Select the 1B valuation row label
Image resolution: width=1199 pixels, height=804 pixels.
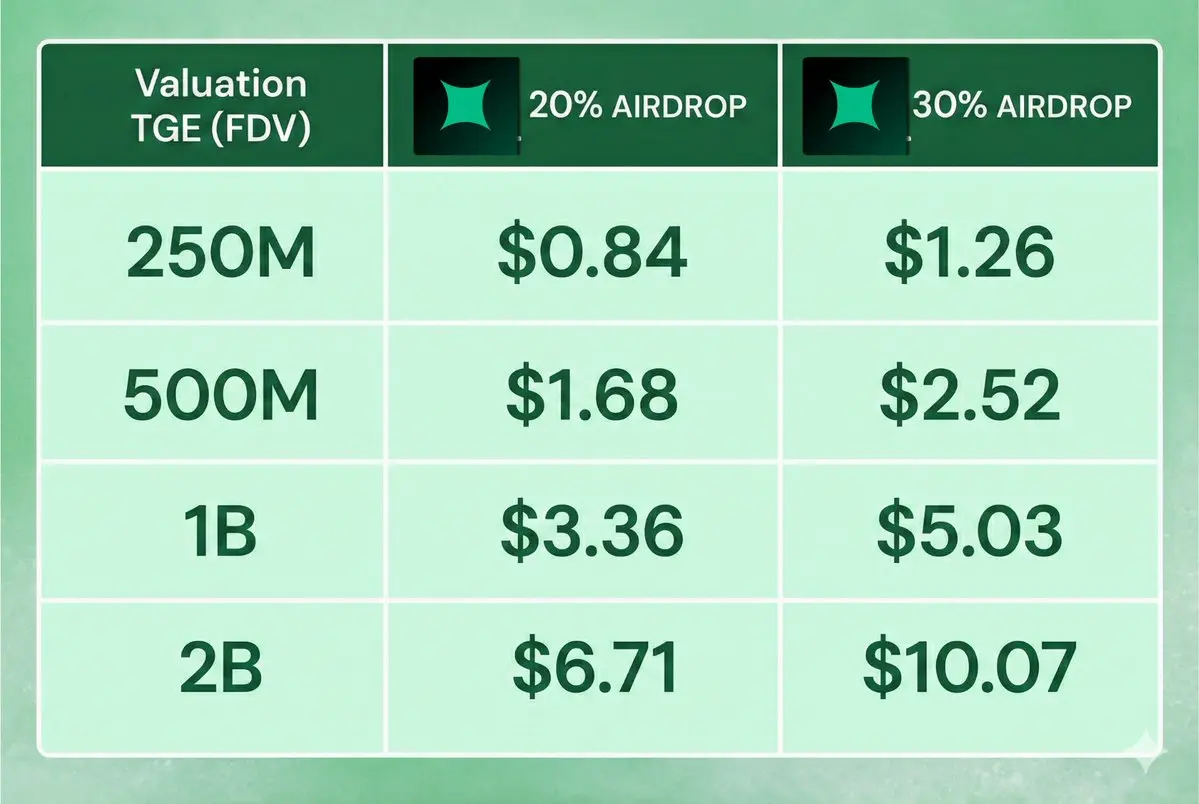tap(220, 531)
